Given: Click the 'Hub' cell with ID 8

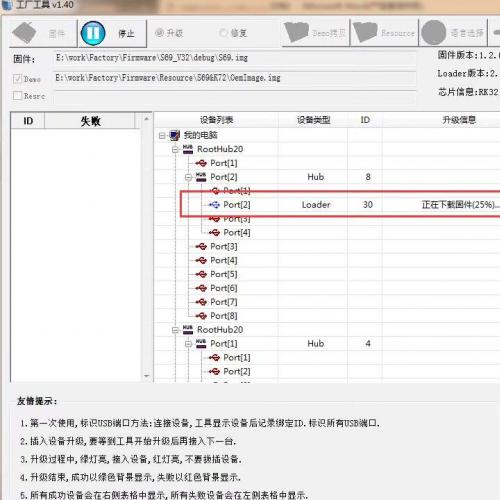Looking at the screenshot, I should (x=316, y=177).
